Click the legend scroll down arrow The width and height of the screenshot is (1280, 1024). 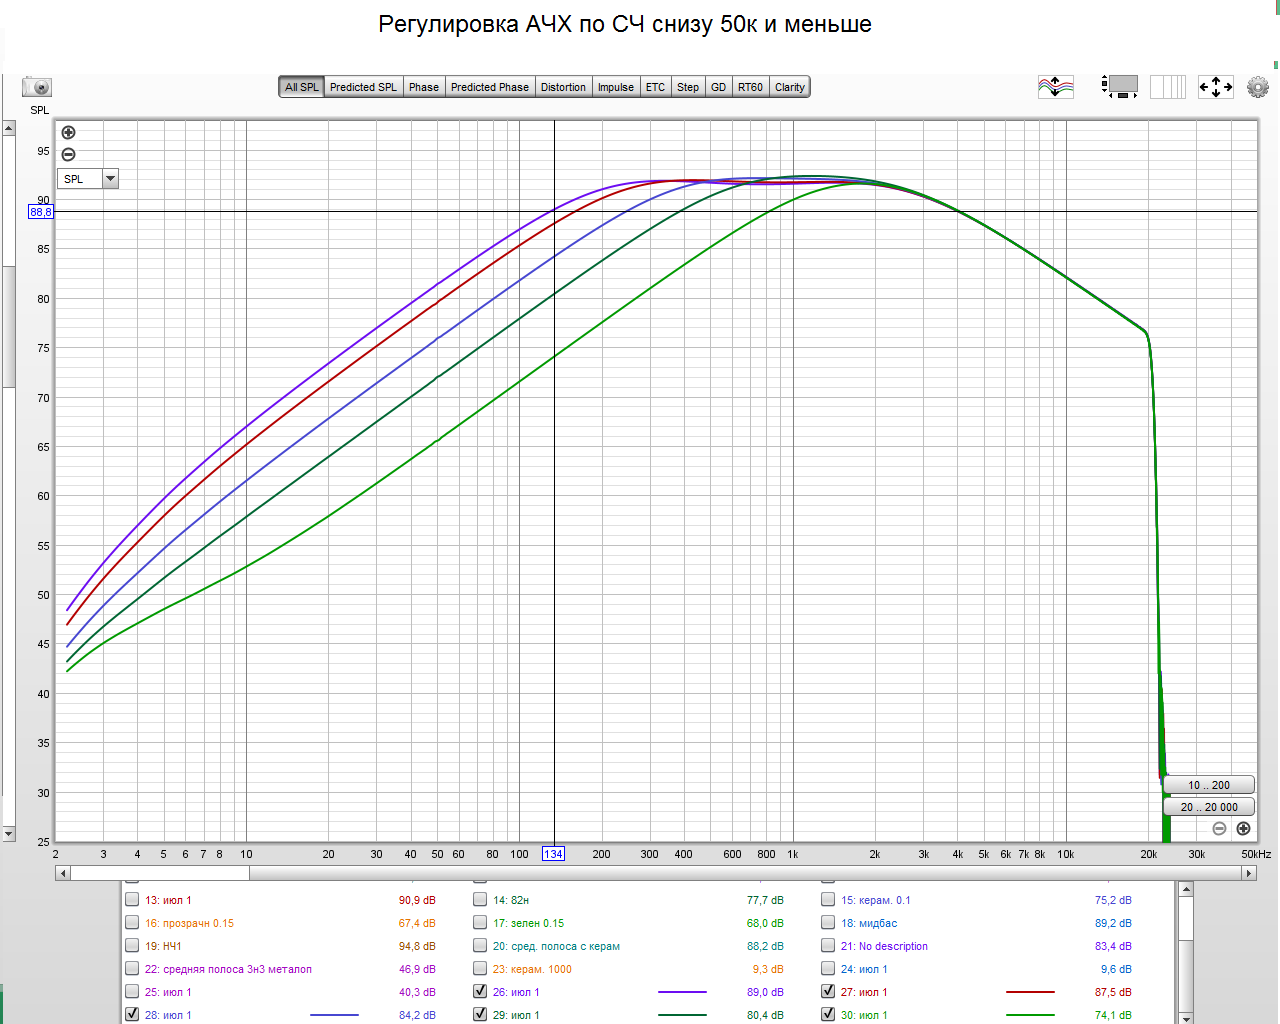[1186, 1018]
